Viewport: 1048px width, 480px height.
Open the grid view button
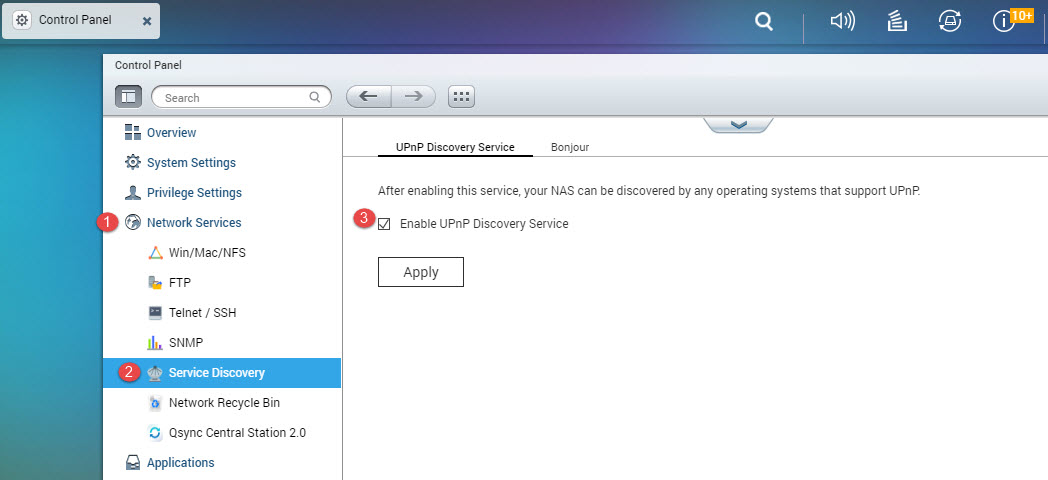[461, 96]
